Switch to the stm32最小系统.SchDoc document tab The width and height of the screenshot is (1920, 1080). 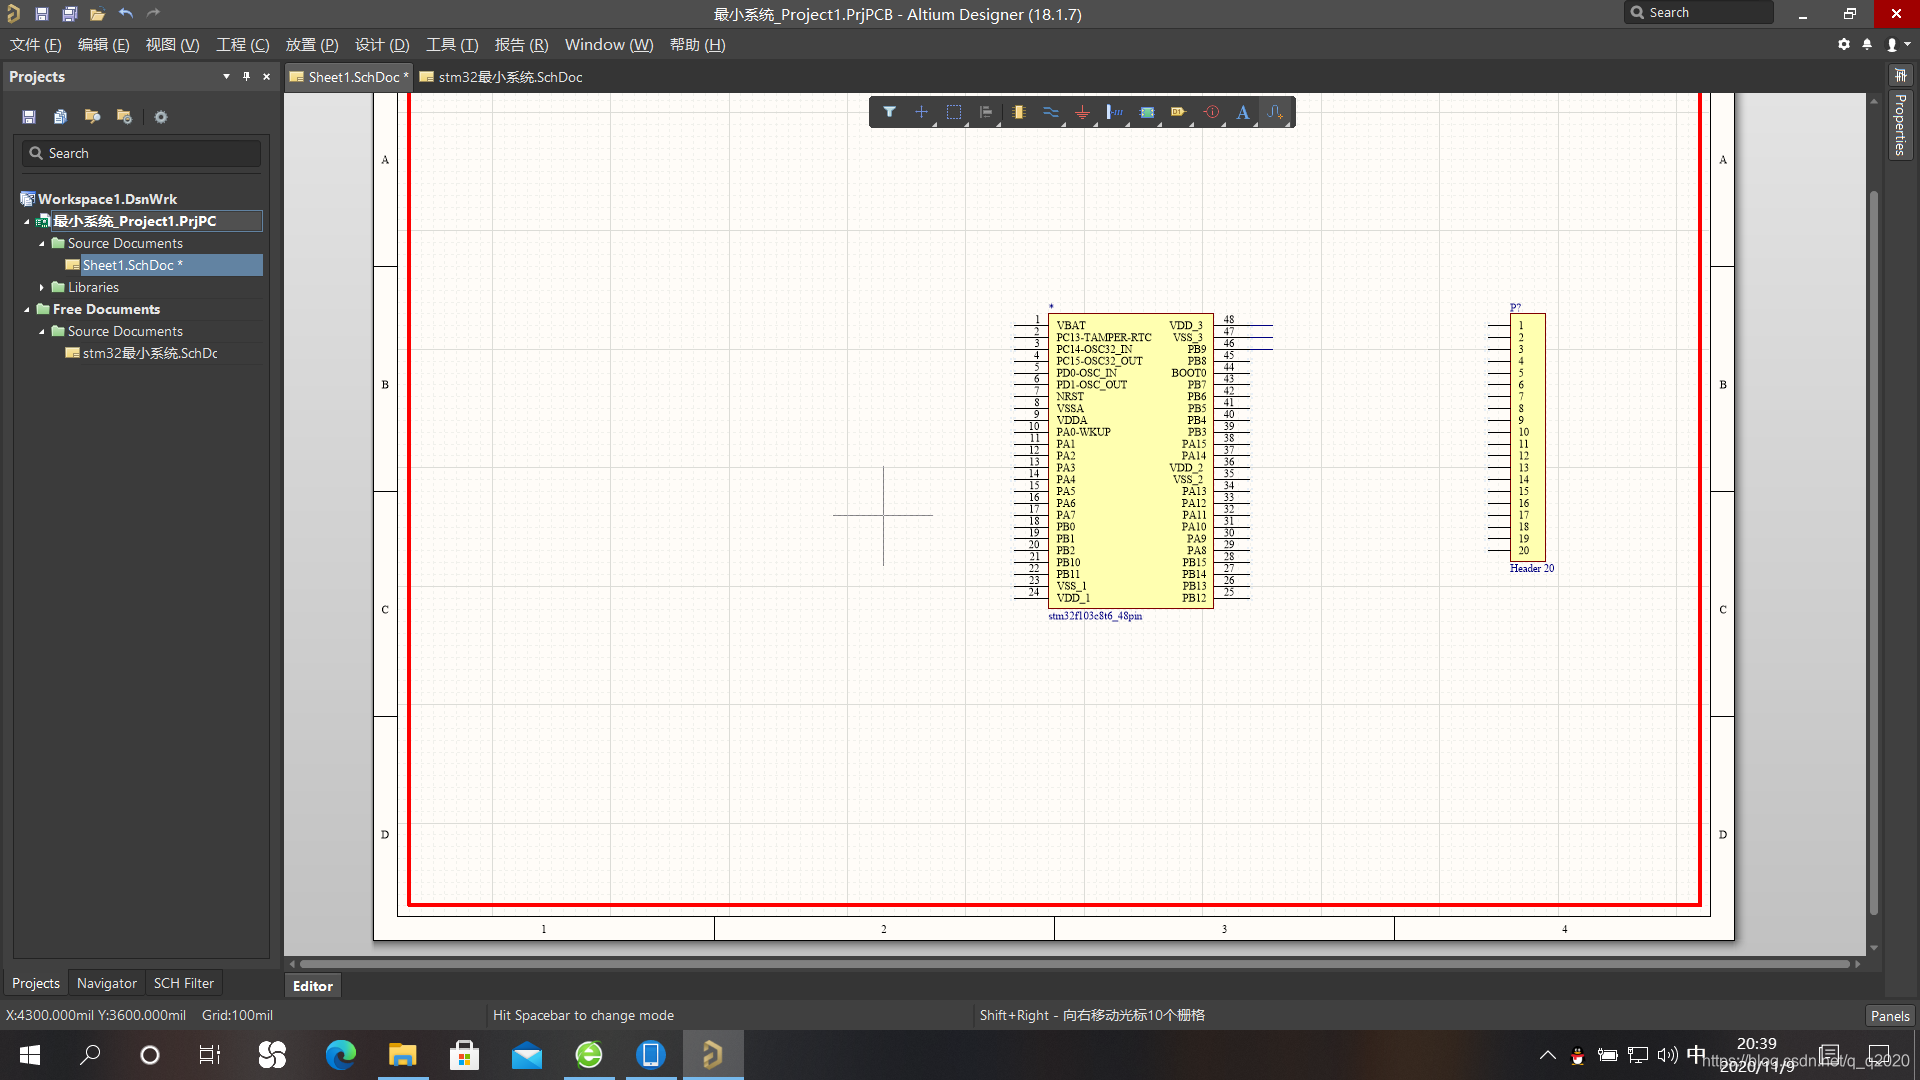pos(501,77)
